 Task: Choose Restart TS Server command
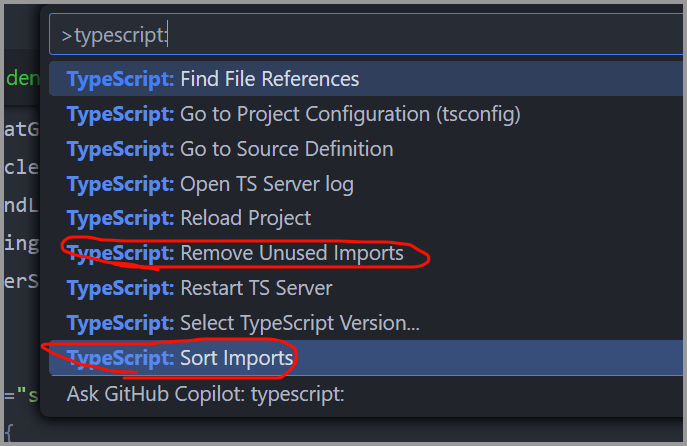tap(365, 288)
